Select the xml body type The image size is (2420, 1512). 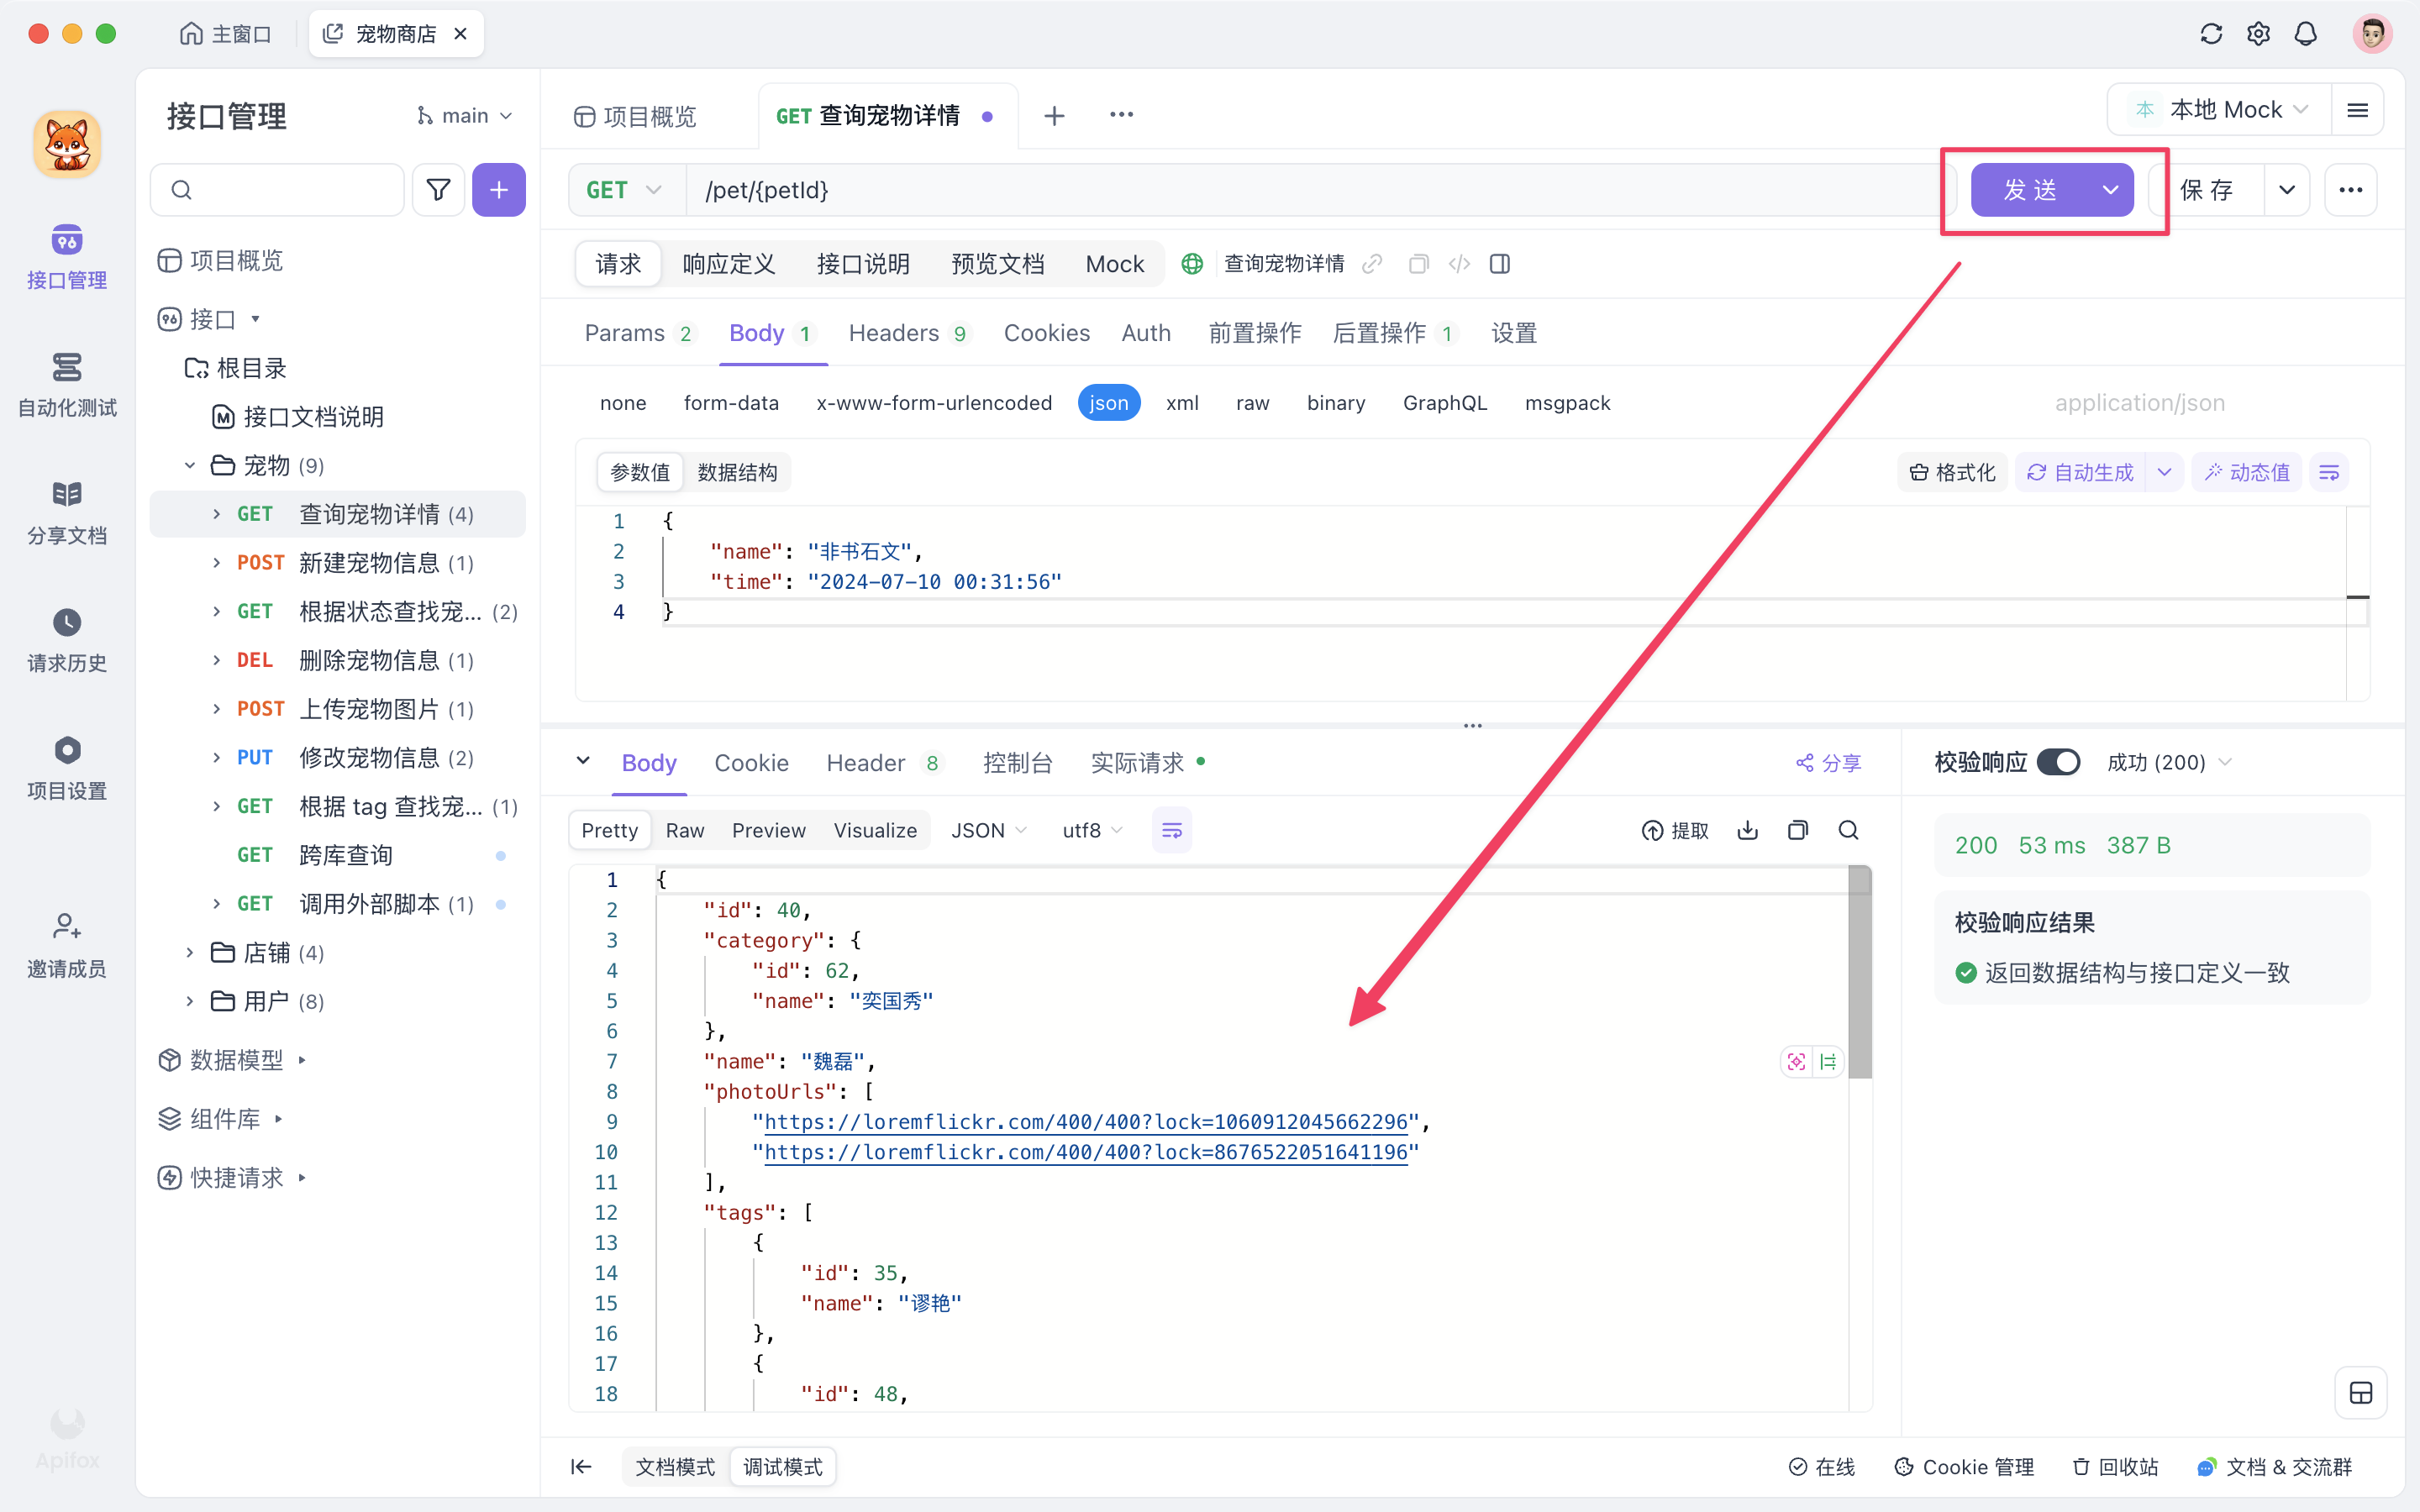coord(1182,402)
